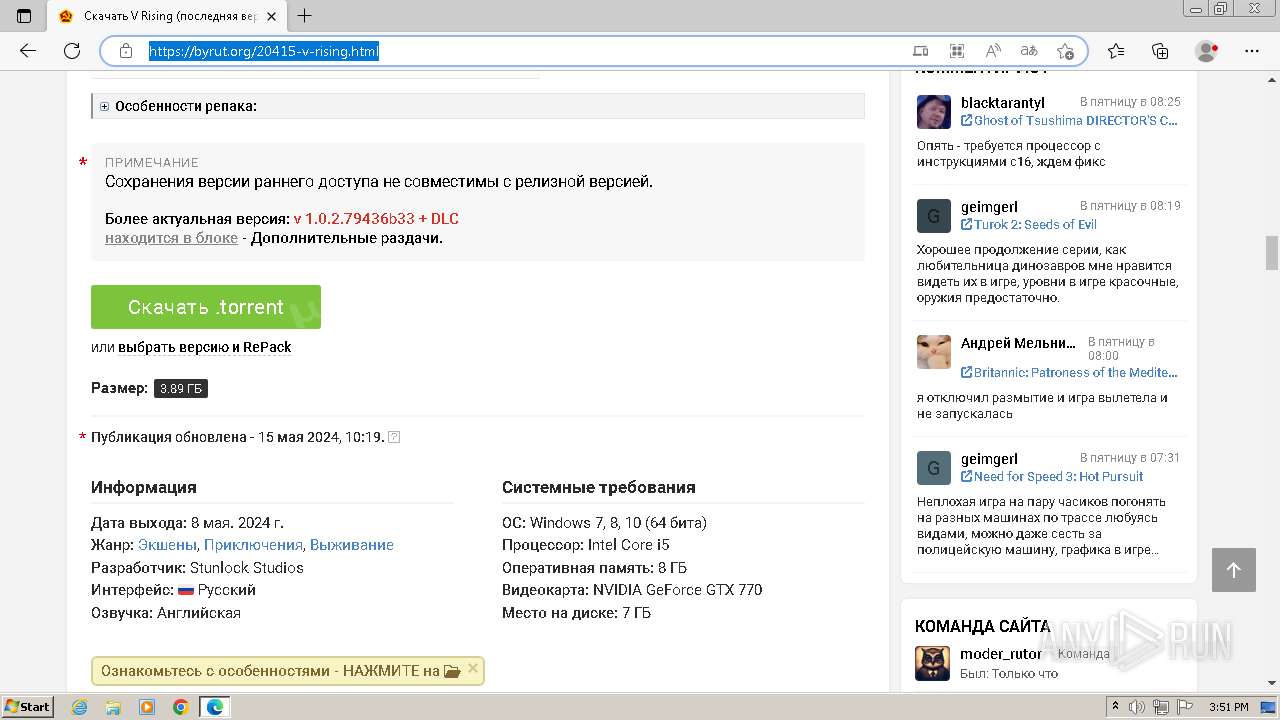The width and height of the screenshot is (1280, 720).
Task: Start Read Aloud from the address bar
Action: (993, 51)
